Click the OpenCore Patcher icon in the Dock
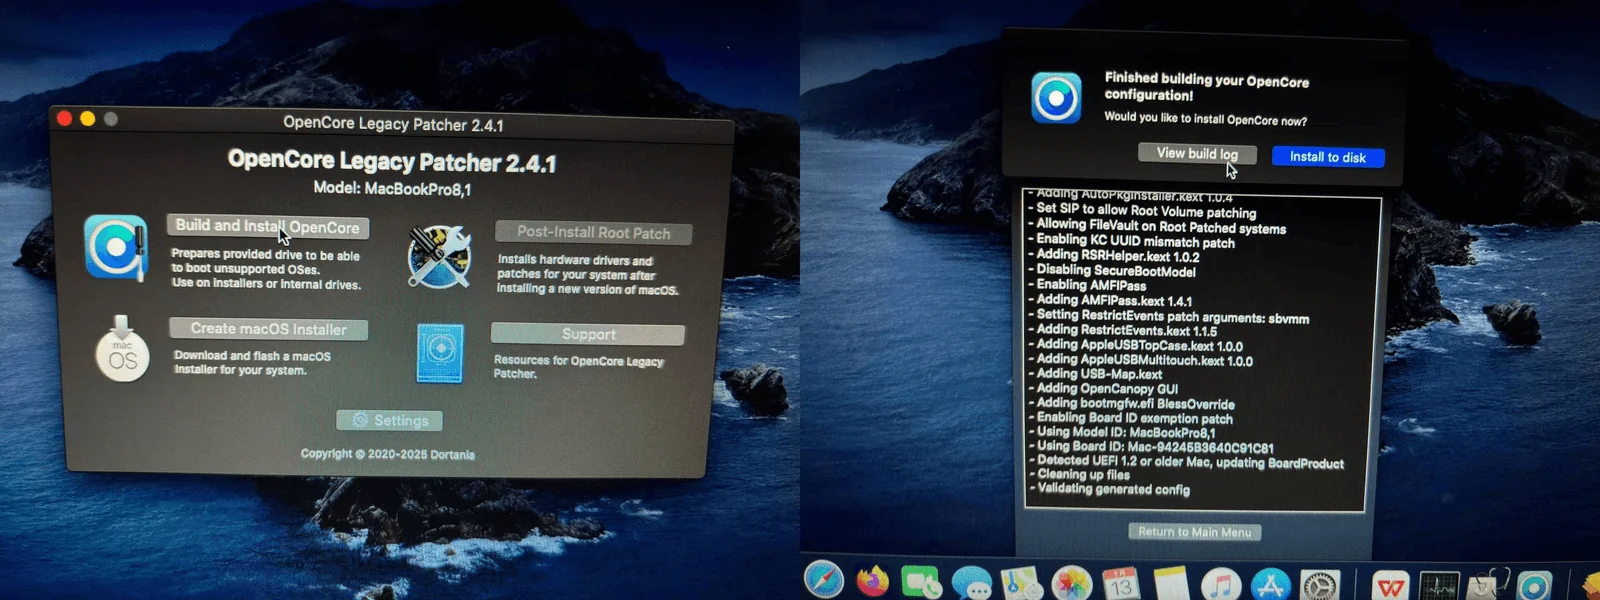This screenshot has height=600, width=1600. [1535, 587]
